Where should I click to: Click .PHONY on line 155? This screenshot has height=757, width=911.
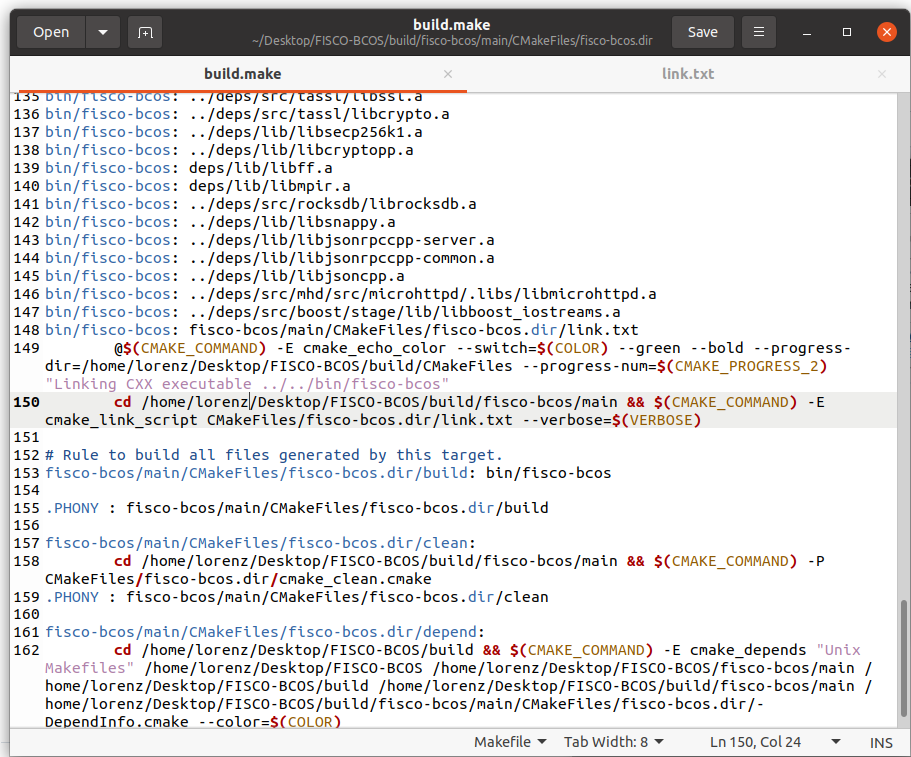point(72,508)
